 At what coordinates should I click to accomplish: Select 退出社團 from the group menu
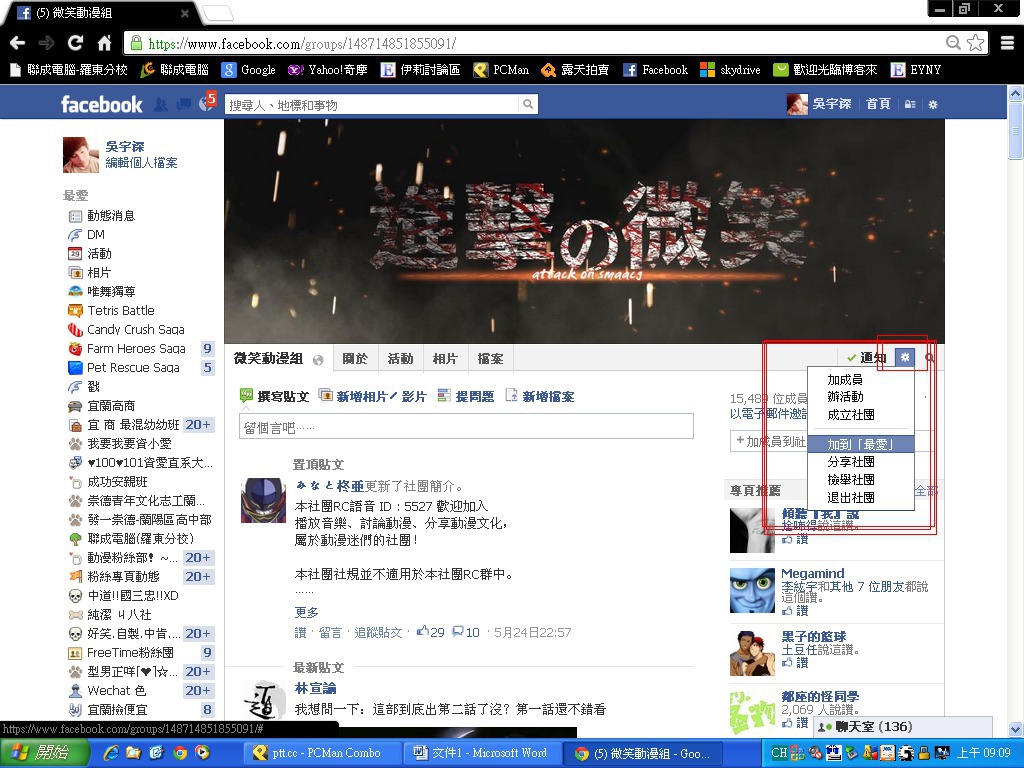tap(861, 497)
